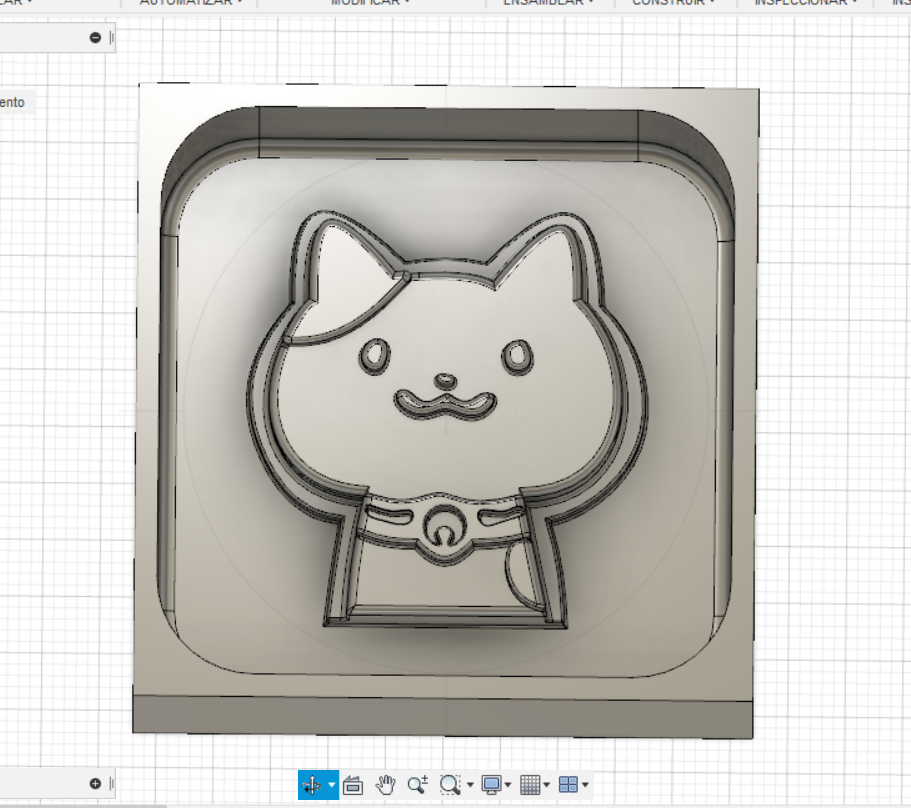Select the Pan hand tool
911x808 pixels.
[x=385, y=785]
